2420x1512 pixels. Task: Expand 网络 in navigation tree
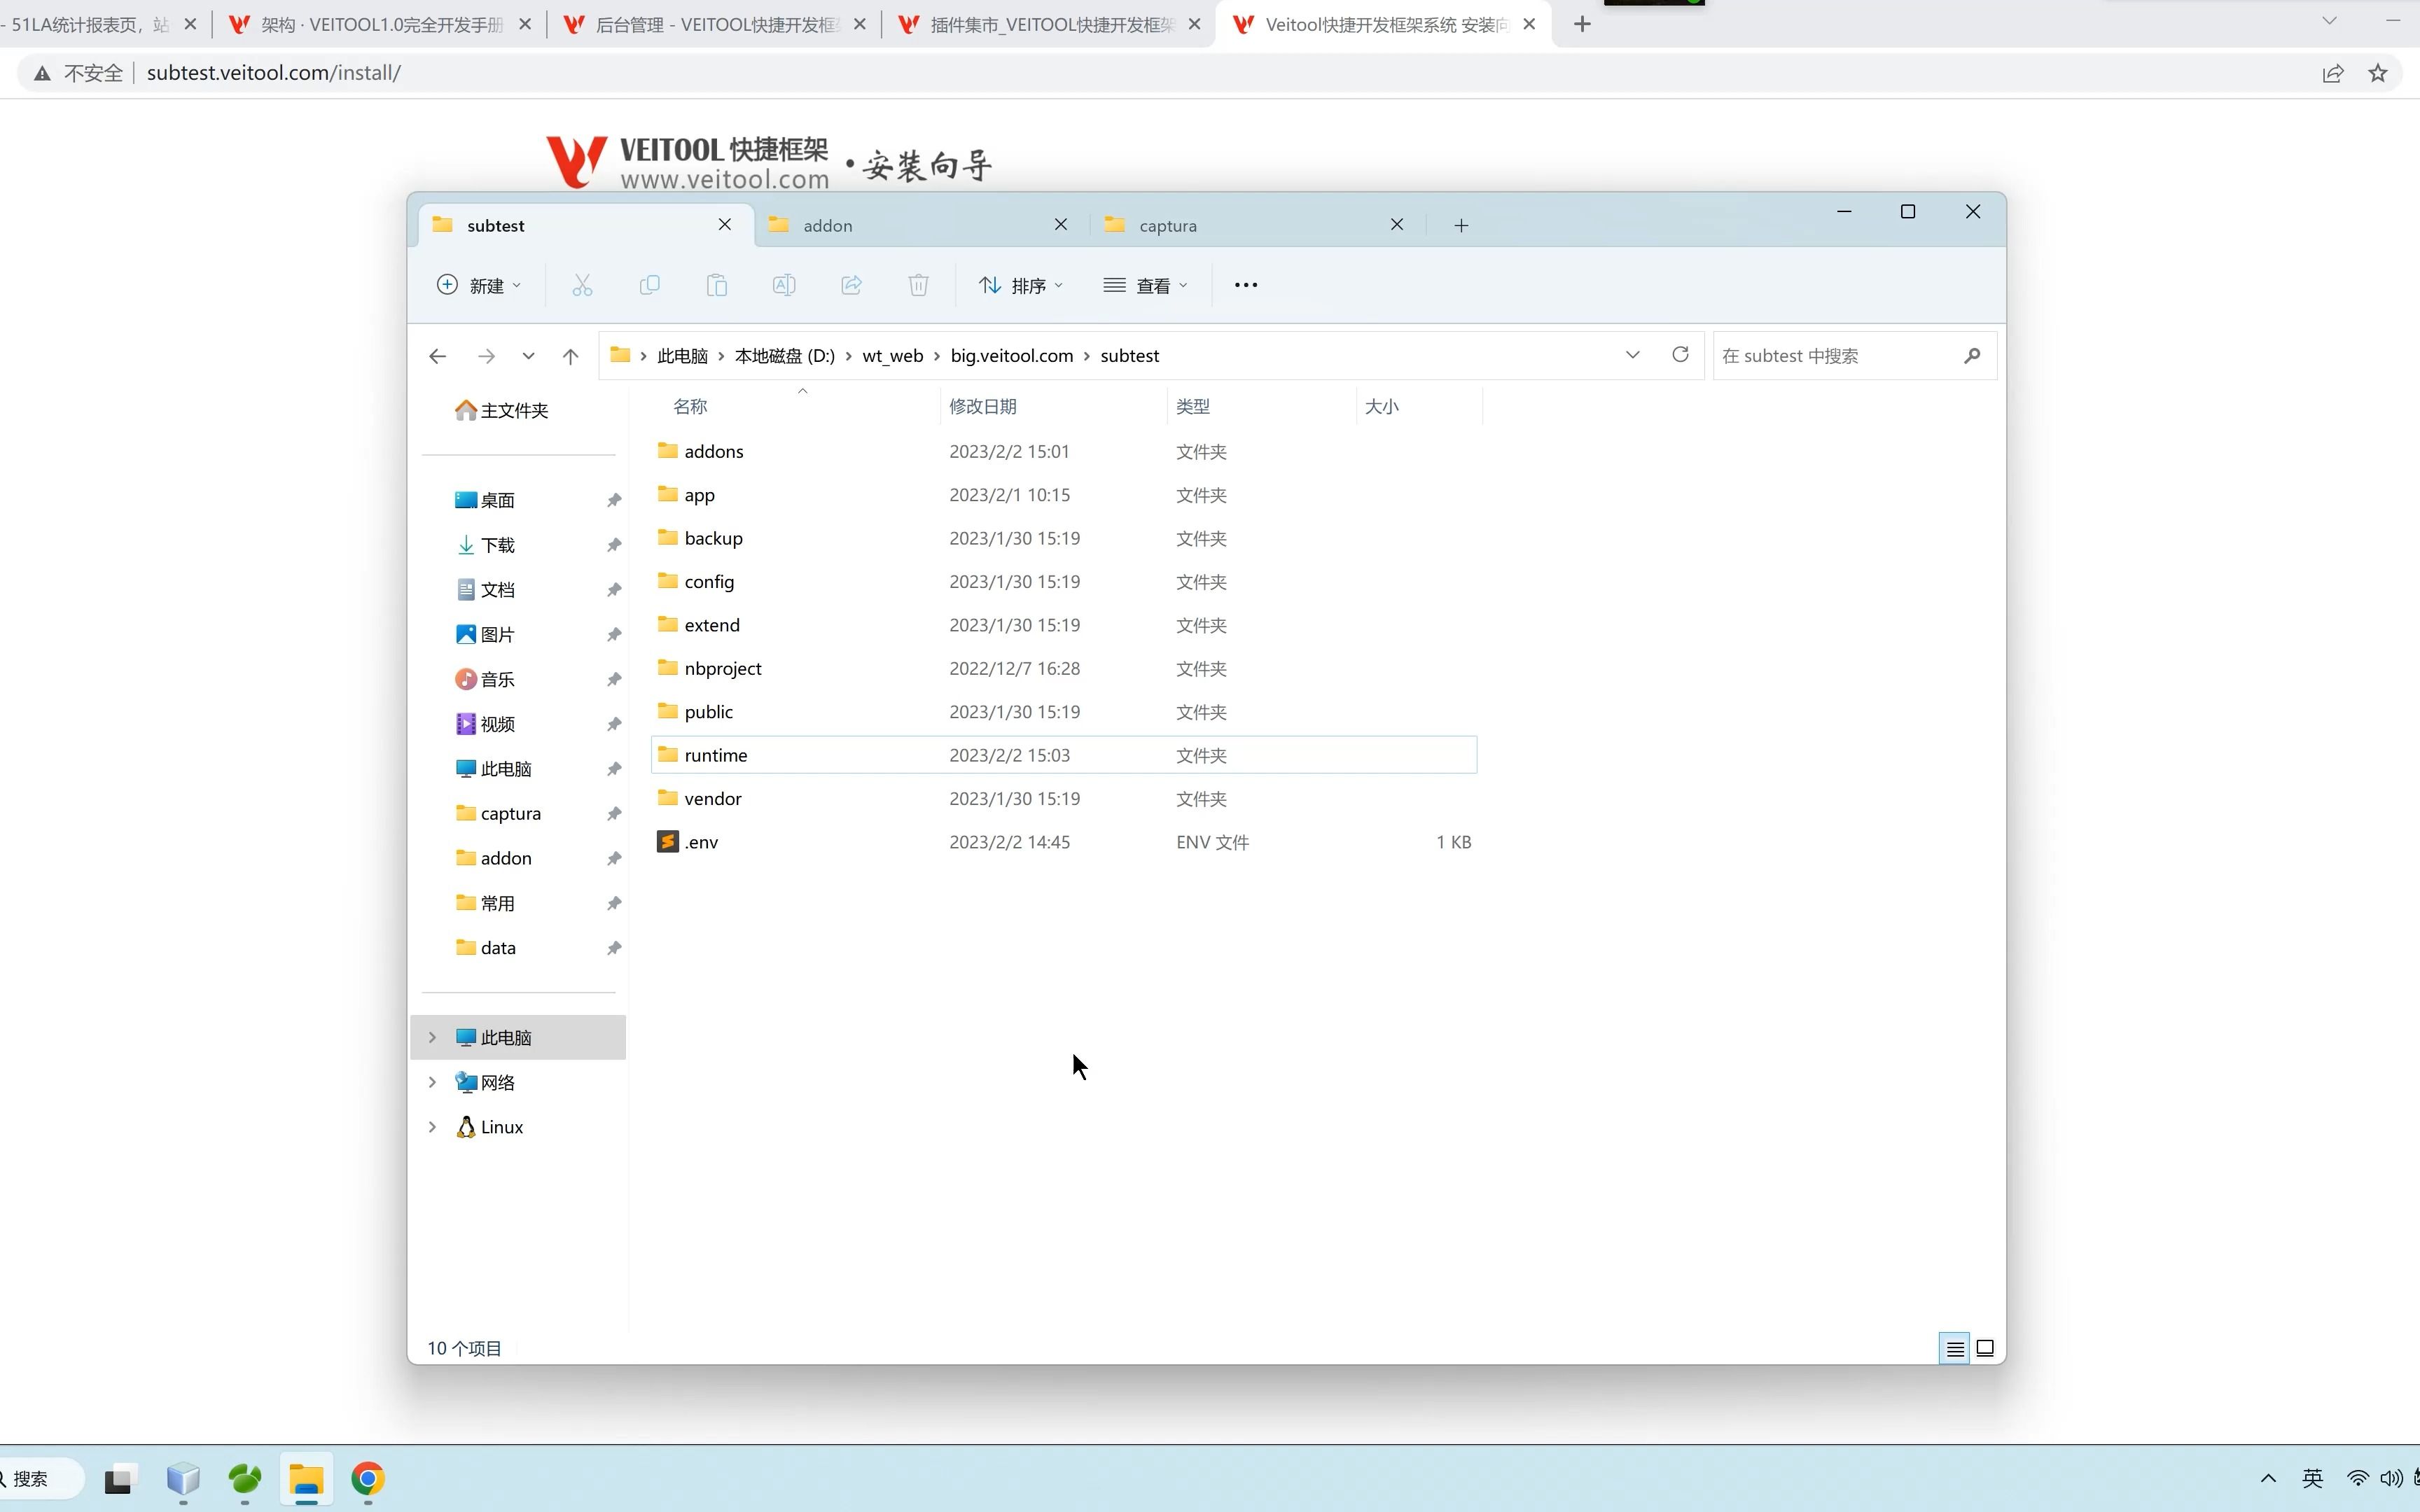pos(433,1082)
